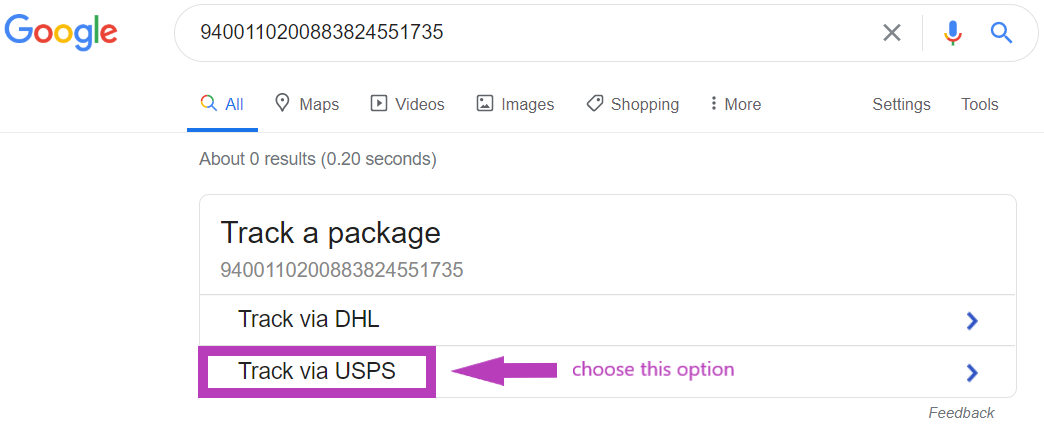Click the Images picture icon
This screenshot has width=1044, height=427.
485,103
